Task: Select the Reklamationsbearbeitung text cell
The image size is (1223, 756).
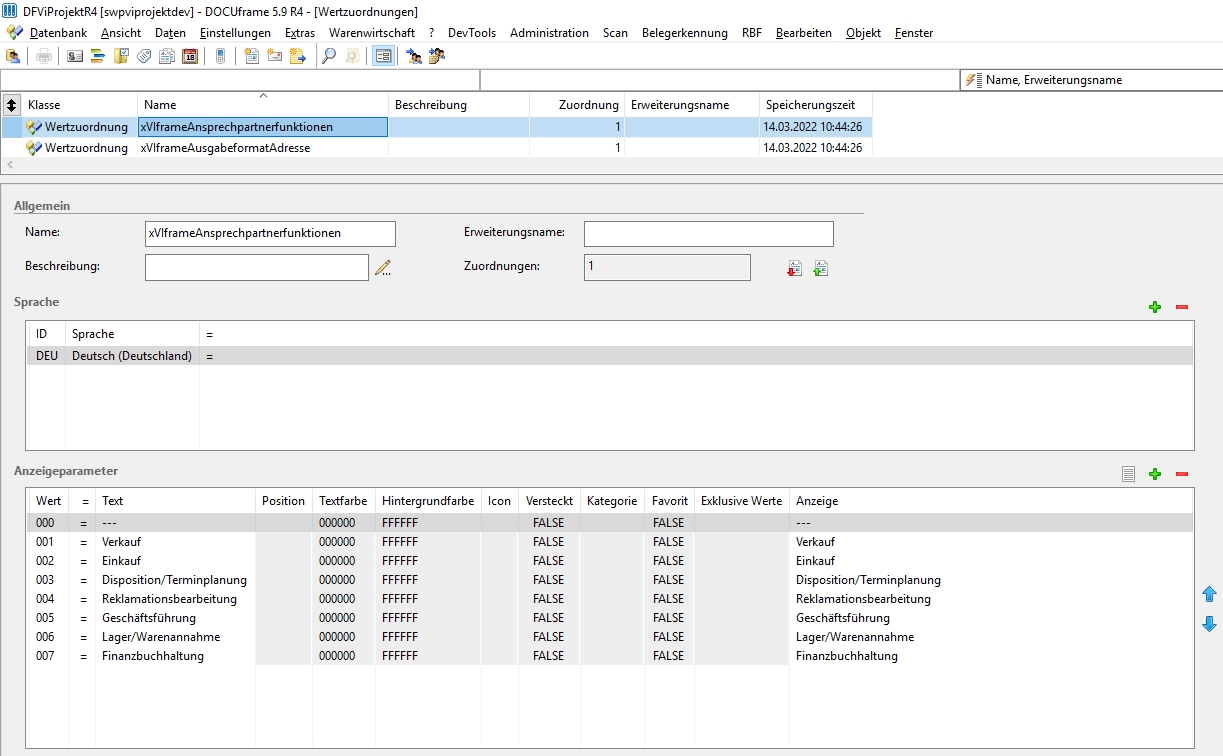Action: [176, 599]
